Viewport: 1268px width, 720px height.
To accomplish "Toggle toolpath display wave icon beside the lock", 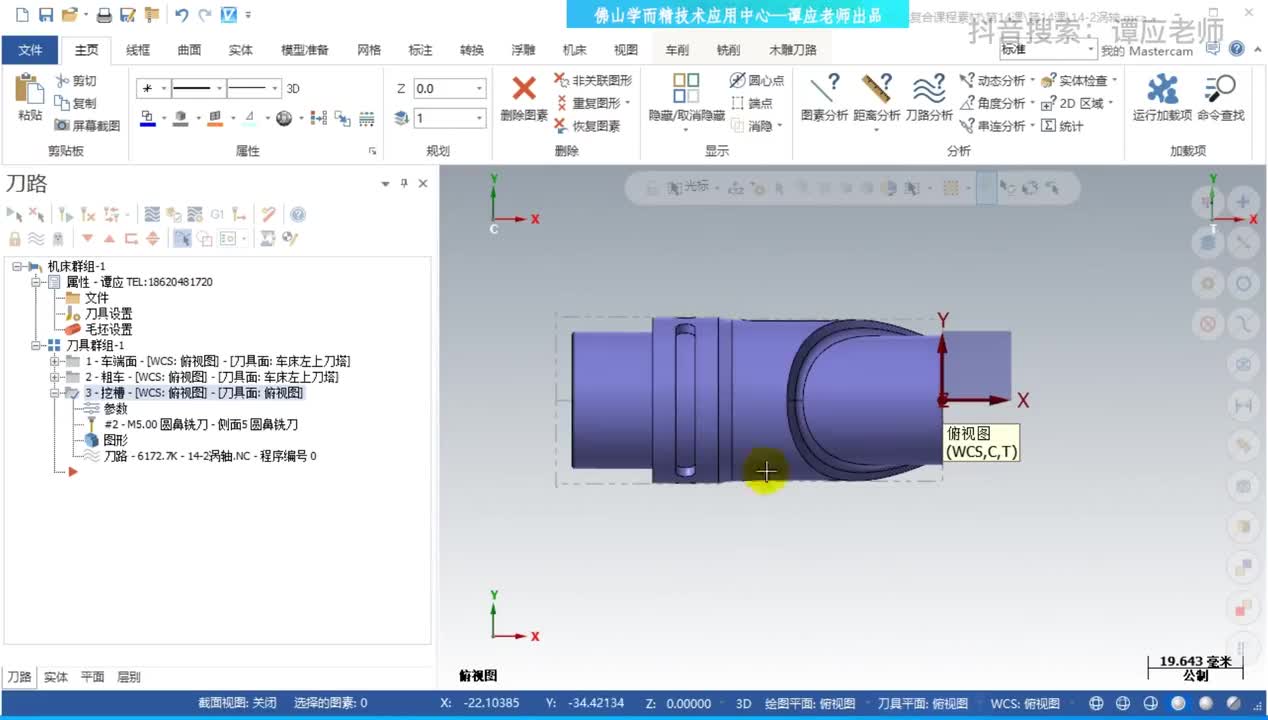I will [x=36, y=238].
